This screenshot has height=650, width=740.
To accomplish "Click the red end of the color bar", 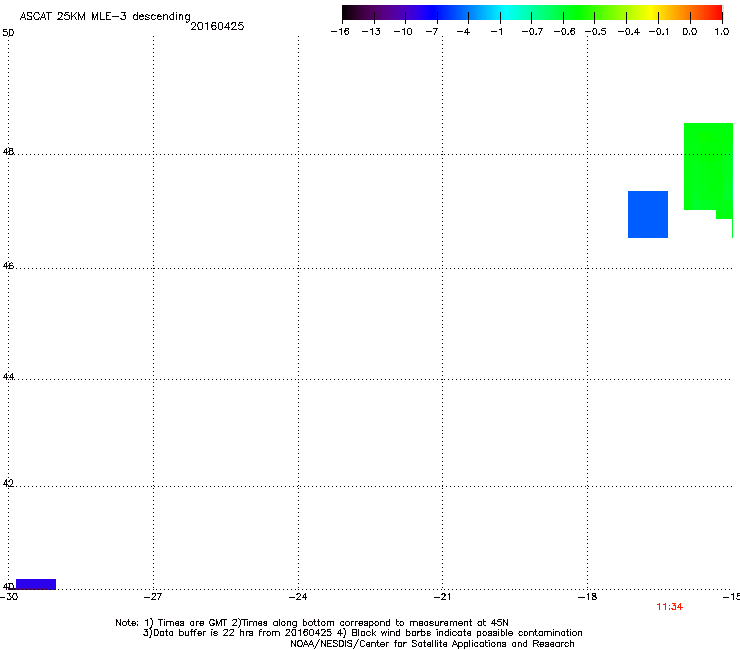I will click(x=714, y=12).
